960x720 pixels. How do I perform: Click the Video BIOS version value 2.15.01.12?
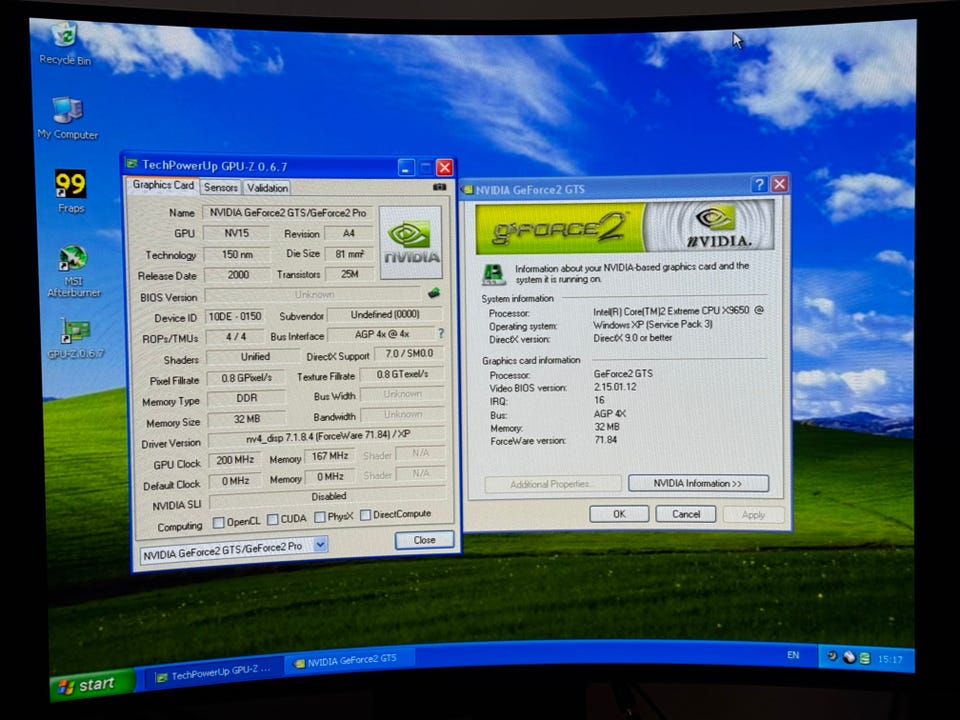click(615, 387)
